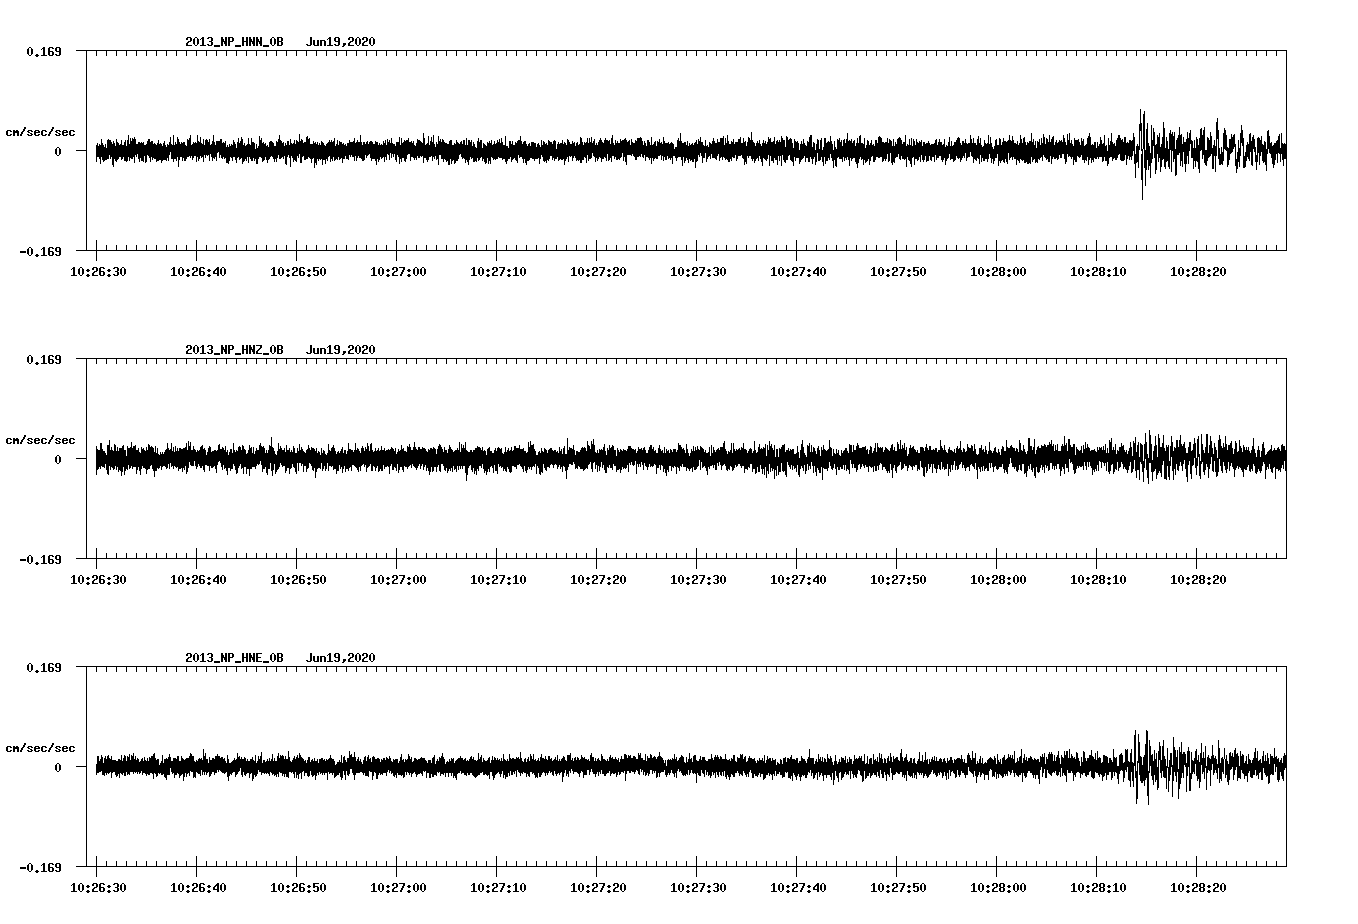Click the cm/sec/sec unit label of HNN plot
The width and height of the screenshot is (1358, 924).
click(x=40, y=132)
